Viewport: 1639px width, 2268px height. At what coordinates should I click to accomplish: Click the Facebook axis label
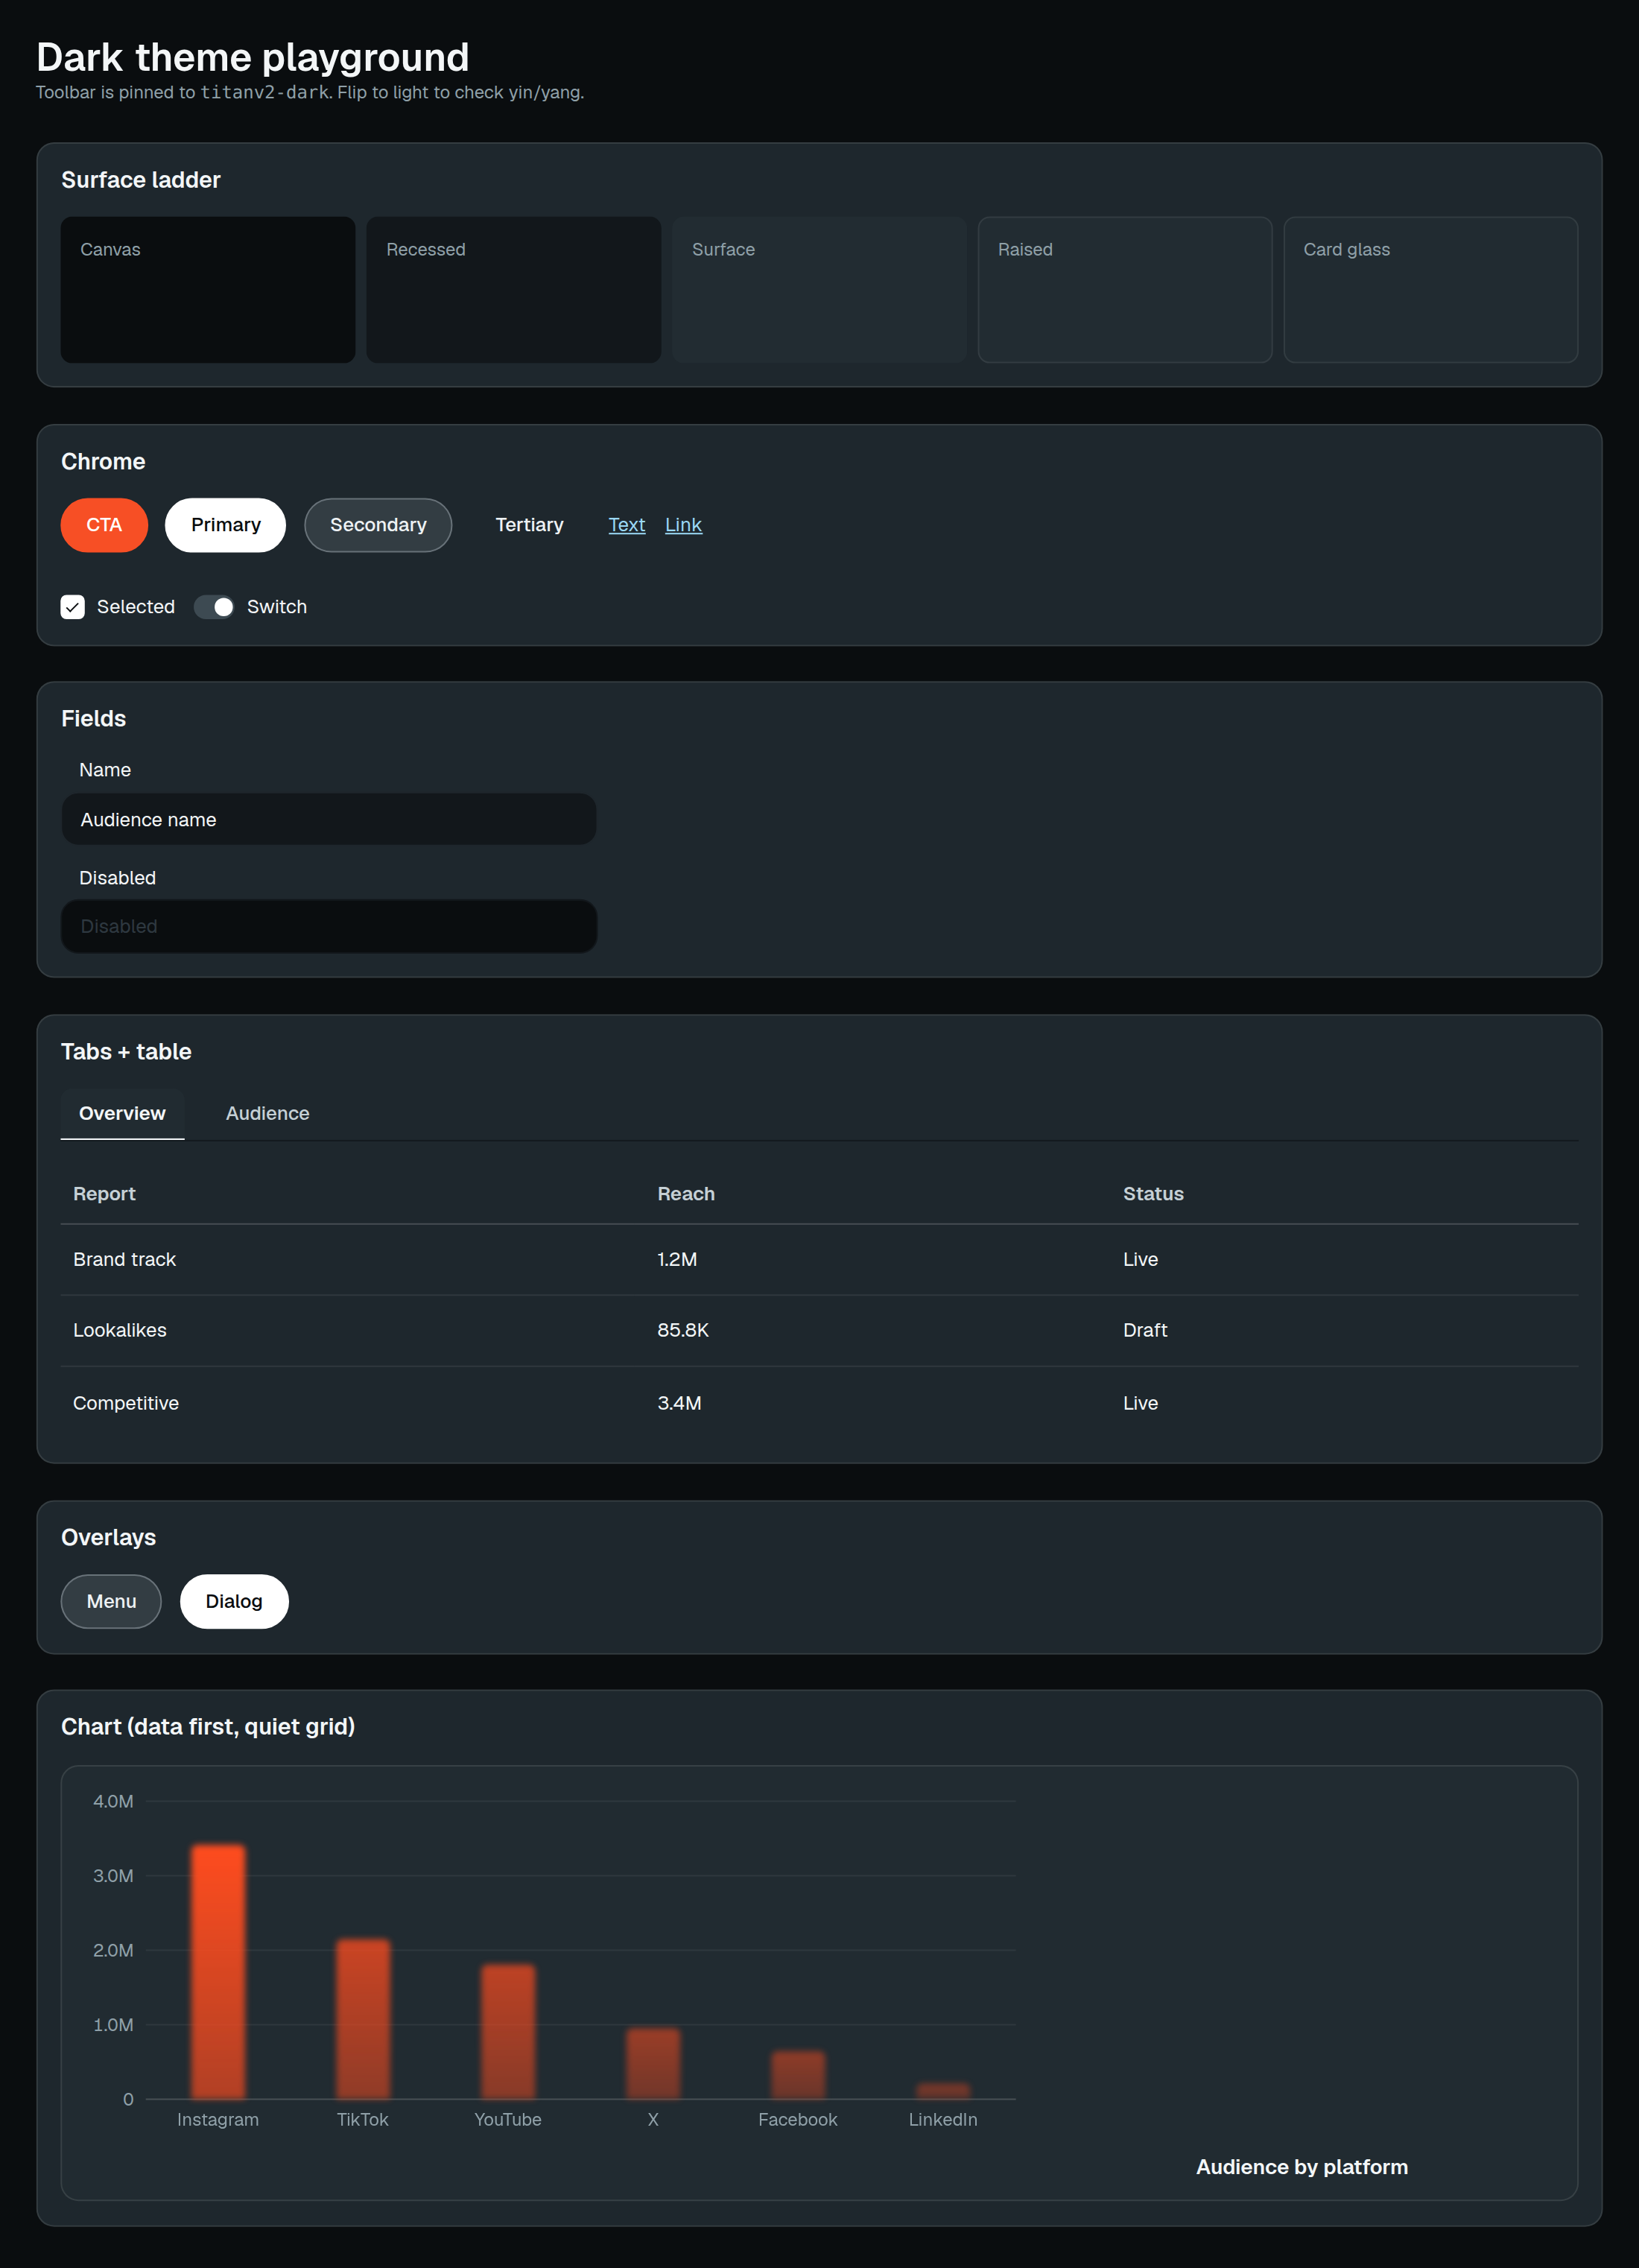tap(798, 2120)
